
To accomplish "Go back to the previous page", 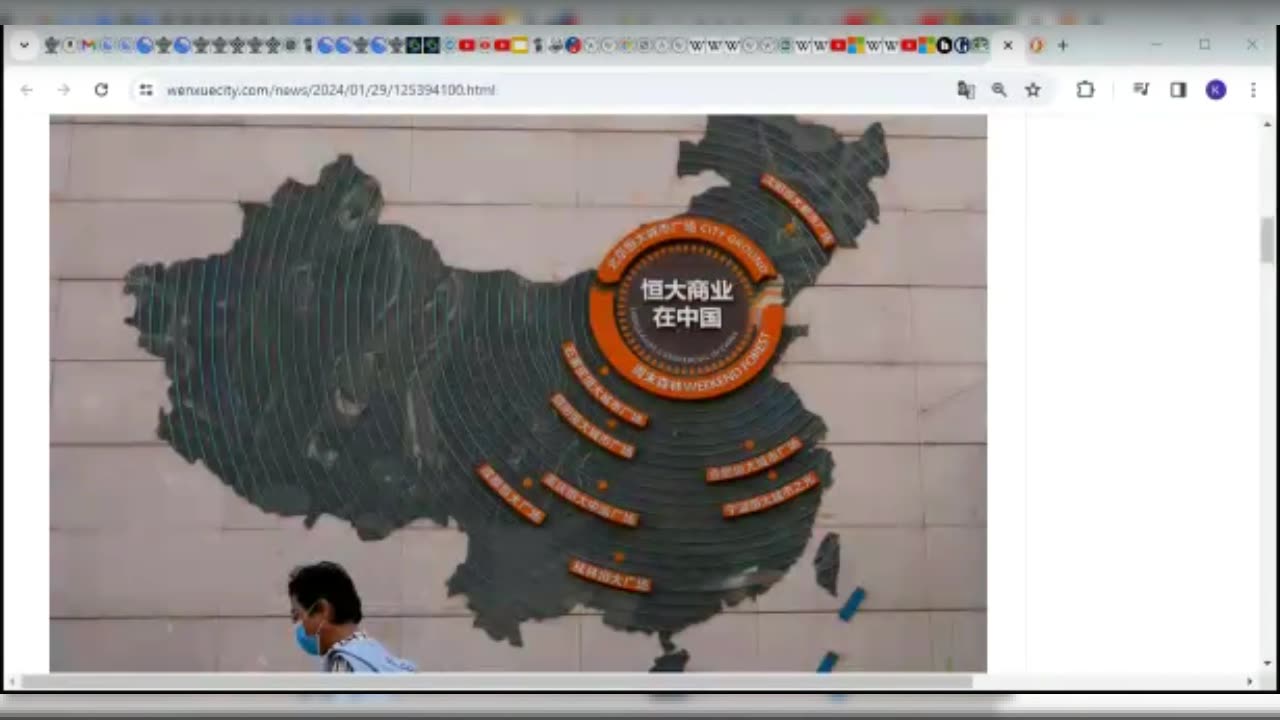I will 27,90.
